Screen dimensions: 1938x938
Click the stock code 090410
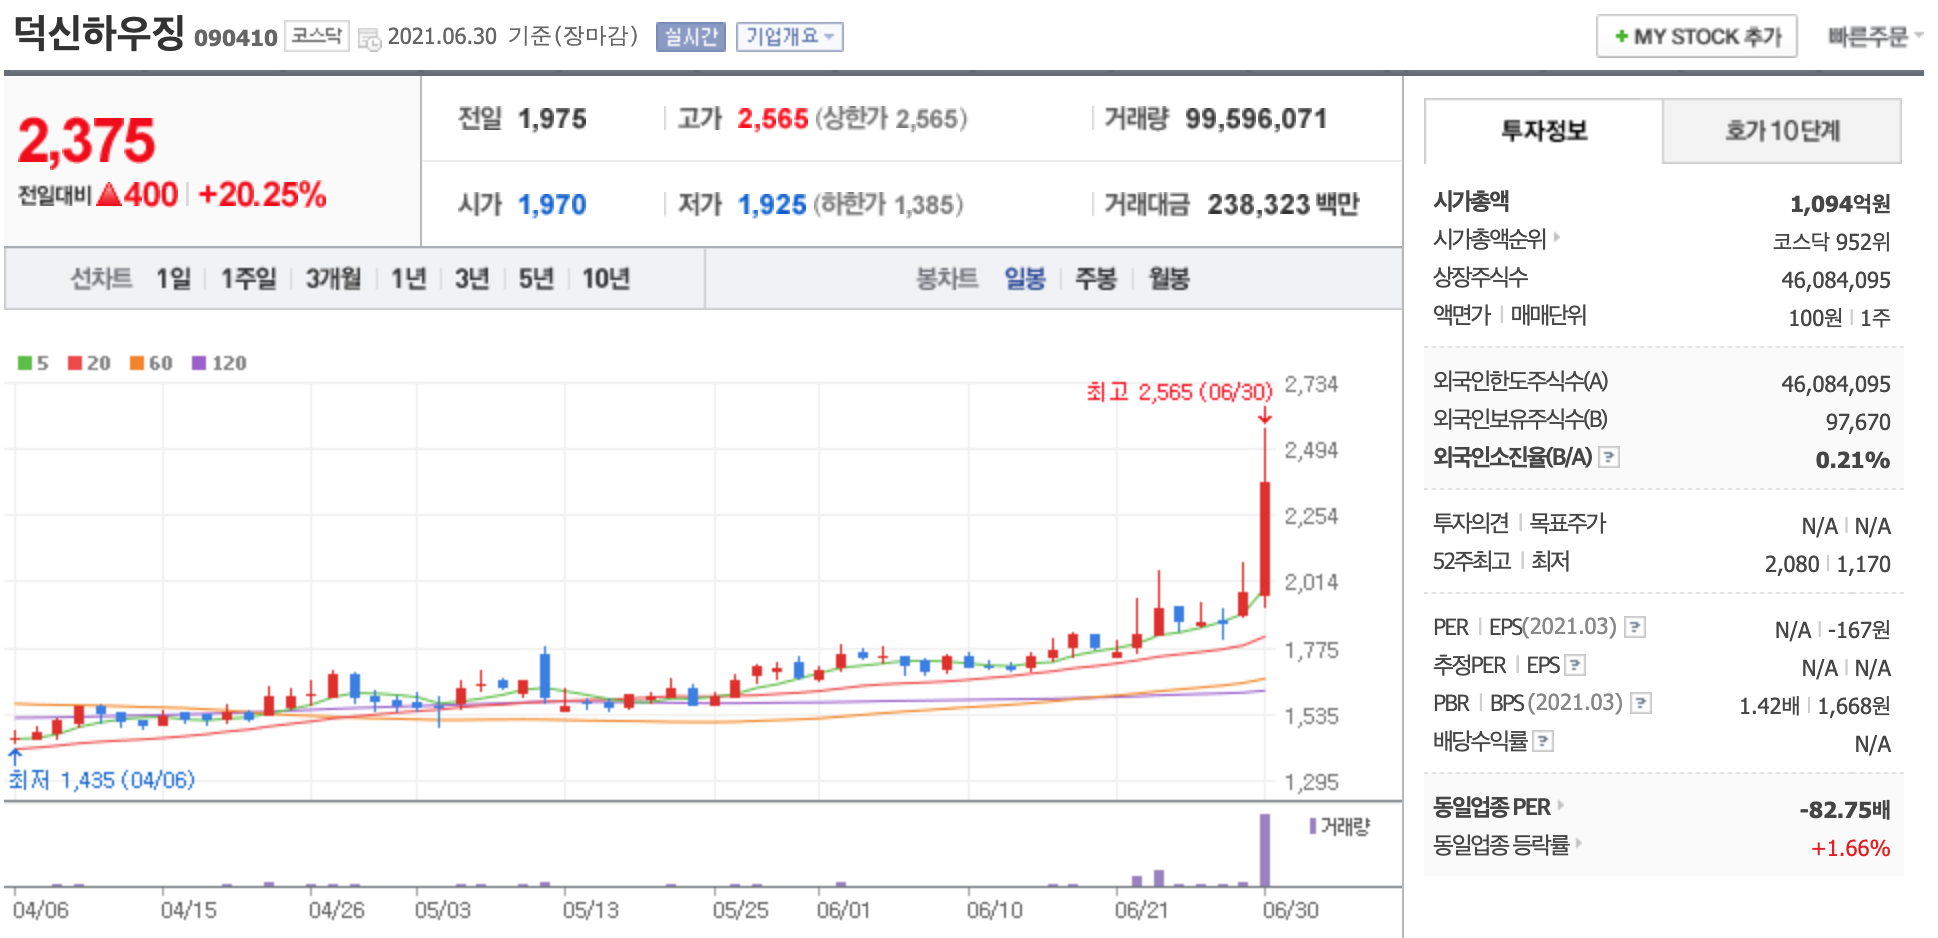[235, 38]
